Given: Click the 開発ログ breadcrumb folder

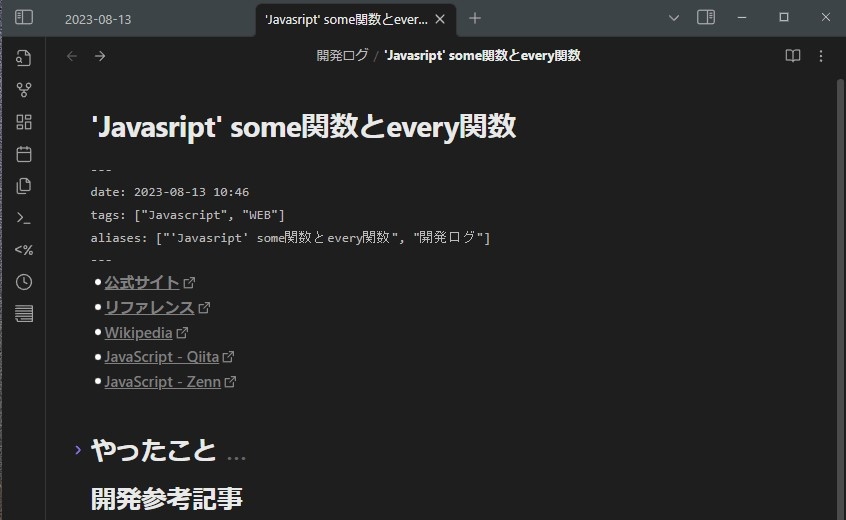Looking at the screenshot, I should 342,56.
